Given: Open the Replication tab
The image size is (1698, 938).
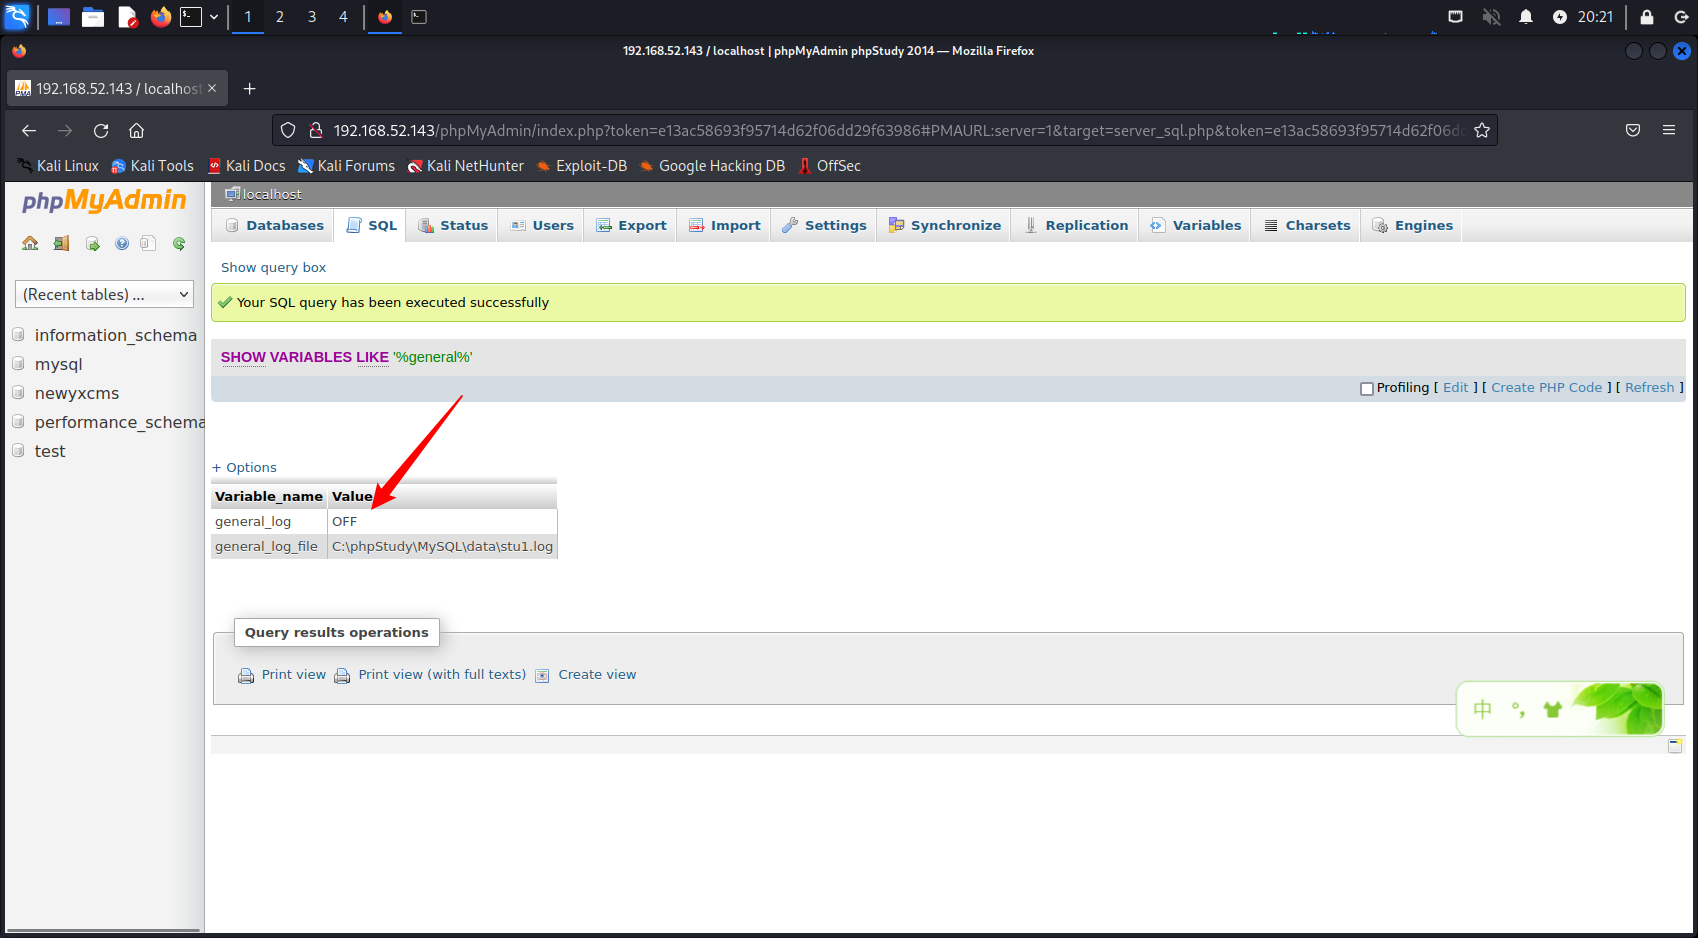Looking at the screenshot, I should [x=1076, y=225].
